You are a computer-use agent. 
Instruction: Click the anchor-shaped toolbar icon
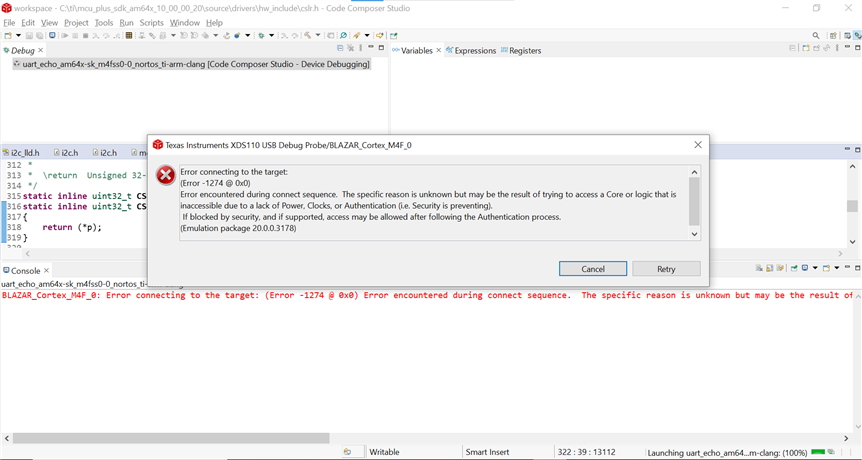(226, 35)
